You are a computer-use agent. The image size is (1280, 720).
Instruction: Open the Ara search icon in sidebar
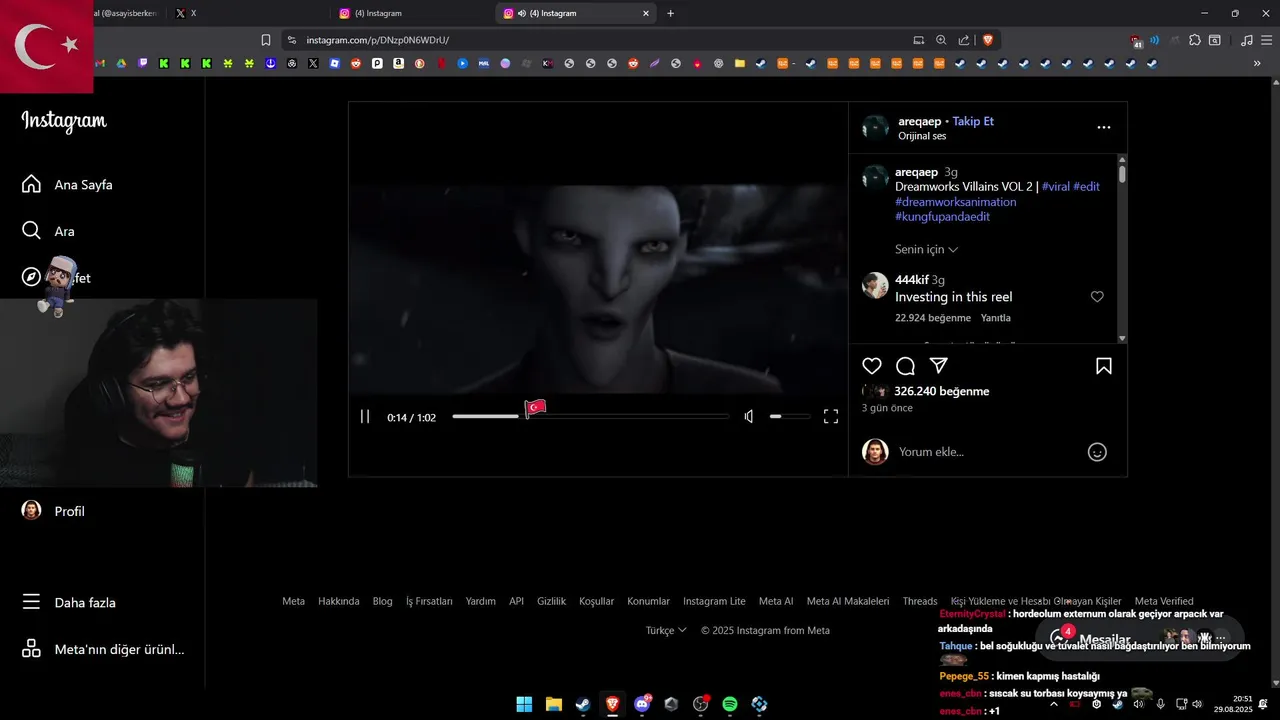click(x=32, y=231)
